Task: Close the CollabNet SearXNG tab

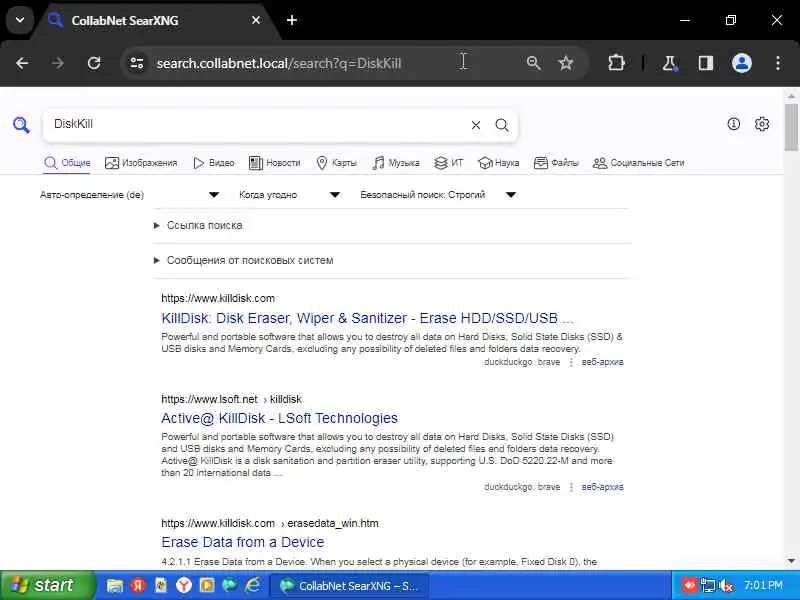Action: (x=256, y=20)
